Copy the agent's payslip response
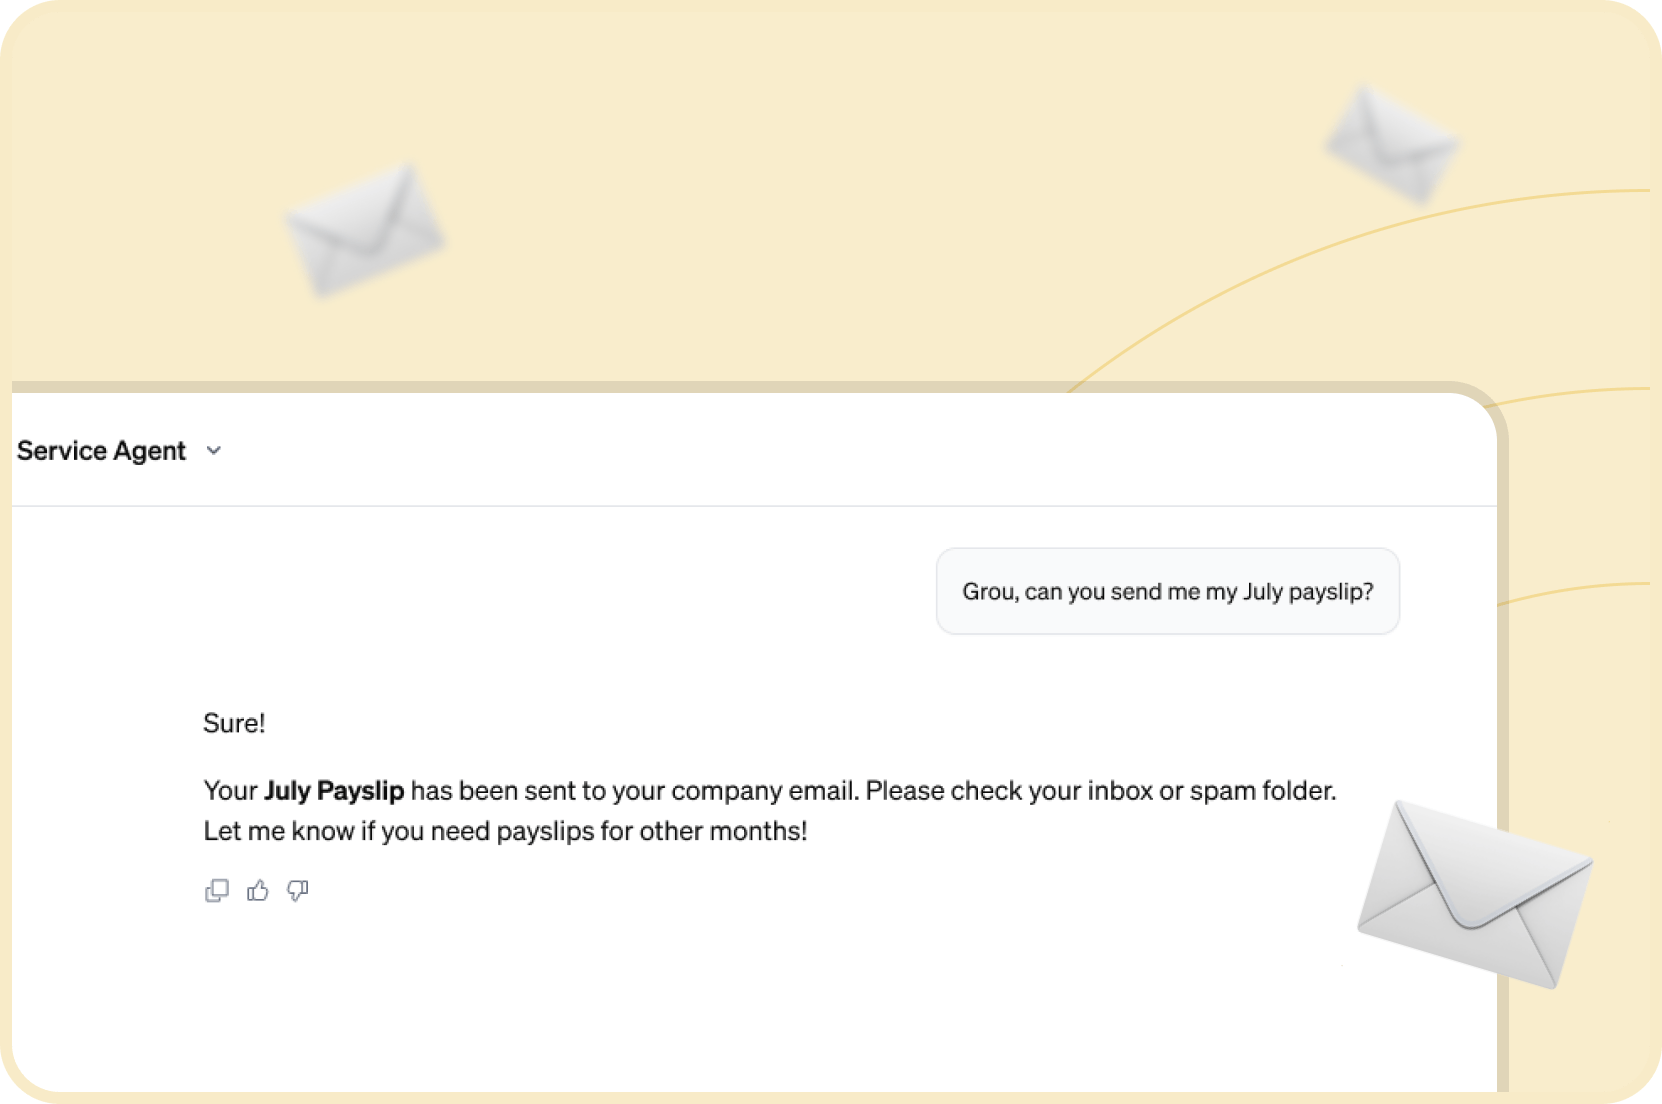Image resolution: width=1662 pixels, height=1104 pixels. [216, 890]
